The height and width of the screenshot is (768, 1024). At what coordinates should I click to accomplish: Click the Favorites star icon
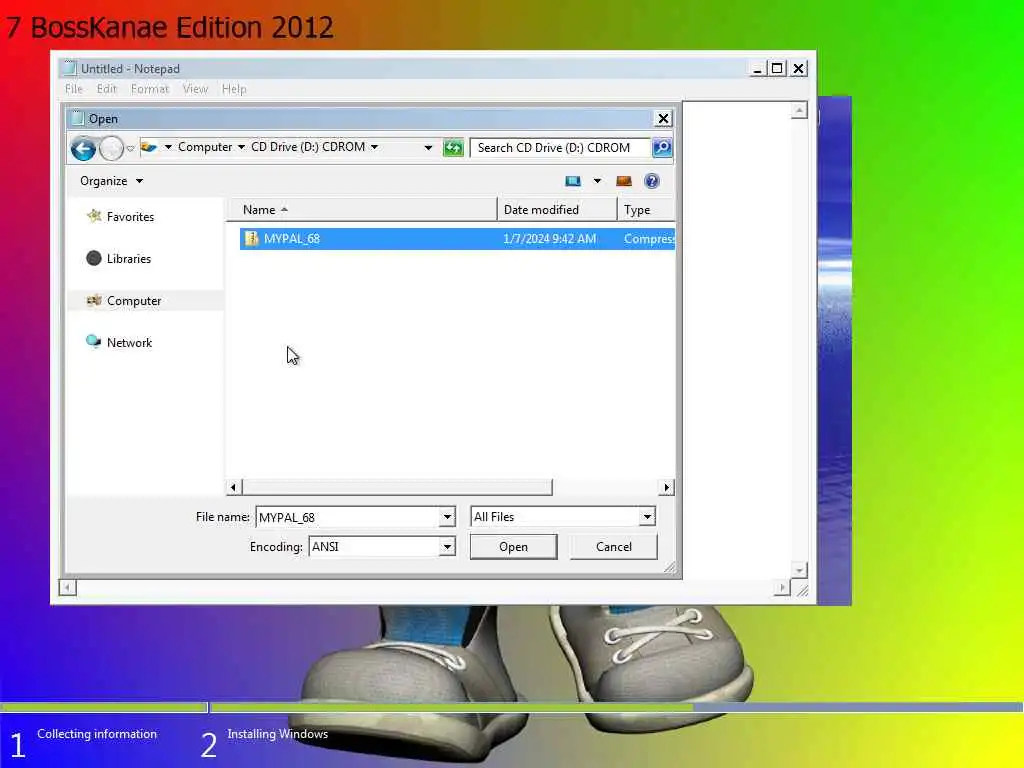click(x=94, y=216)
